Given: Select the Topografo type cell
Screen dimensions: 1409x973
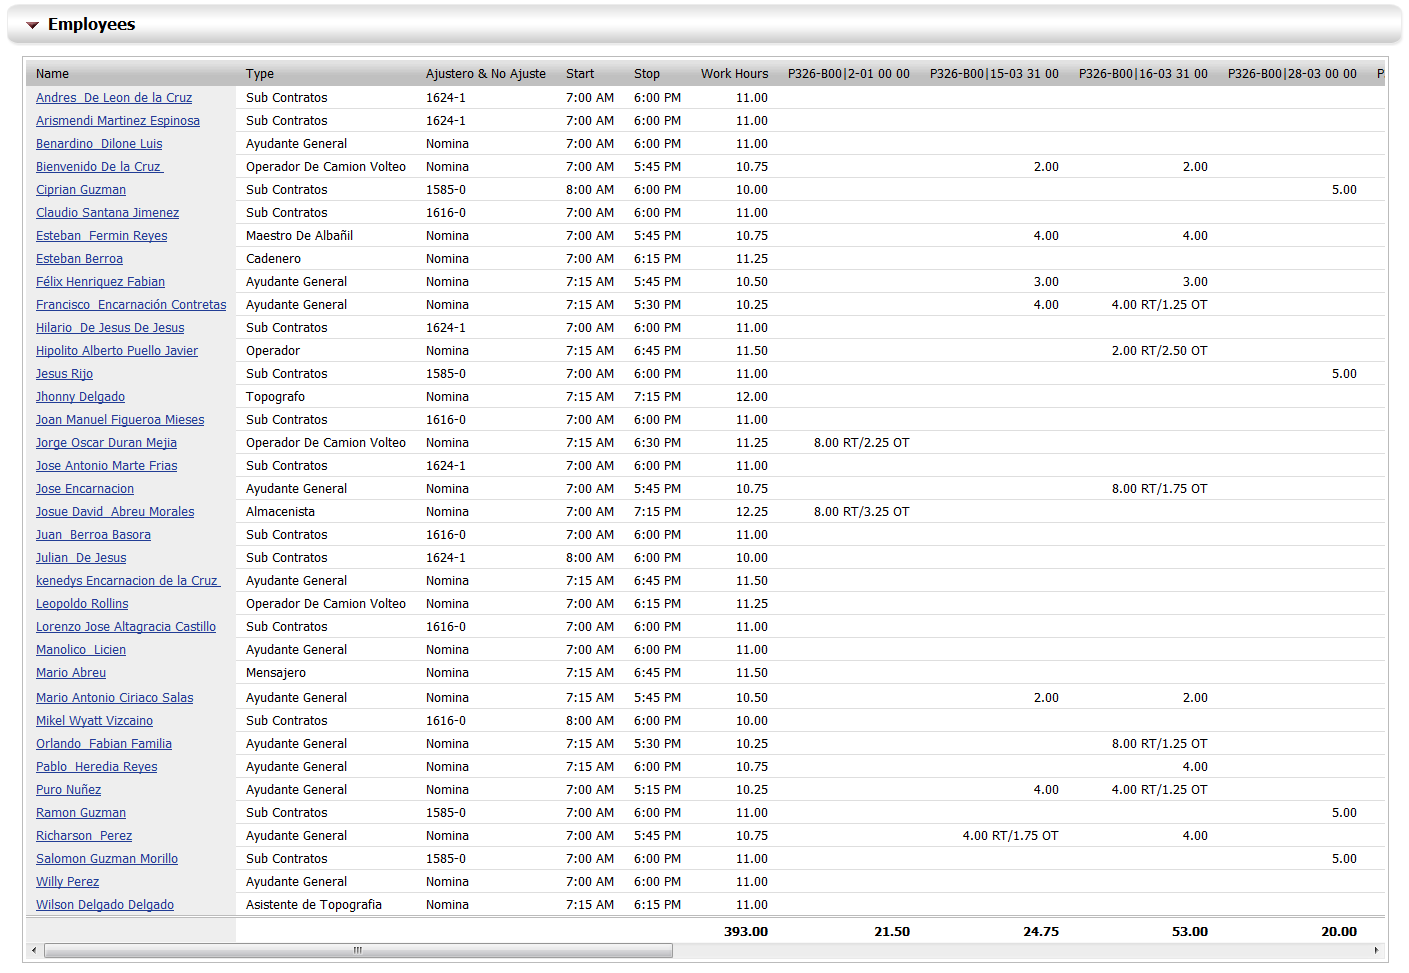Looking at the screenshot, I should click(276, 397).
